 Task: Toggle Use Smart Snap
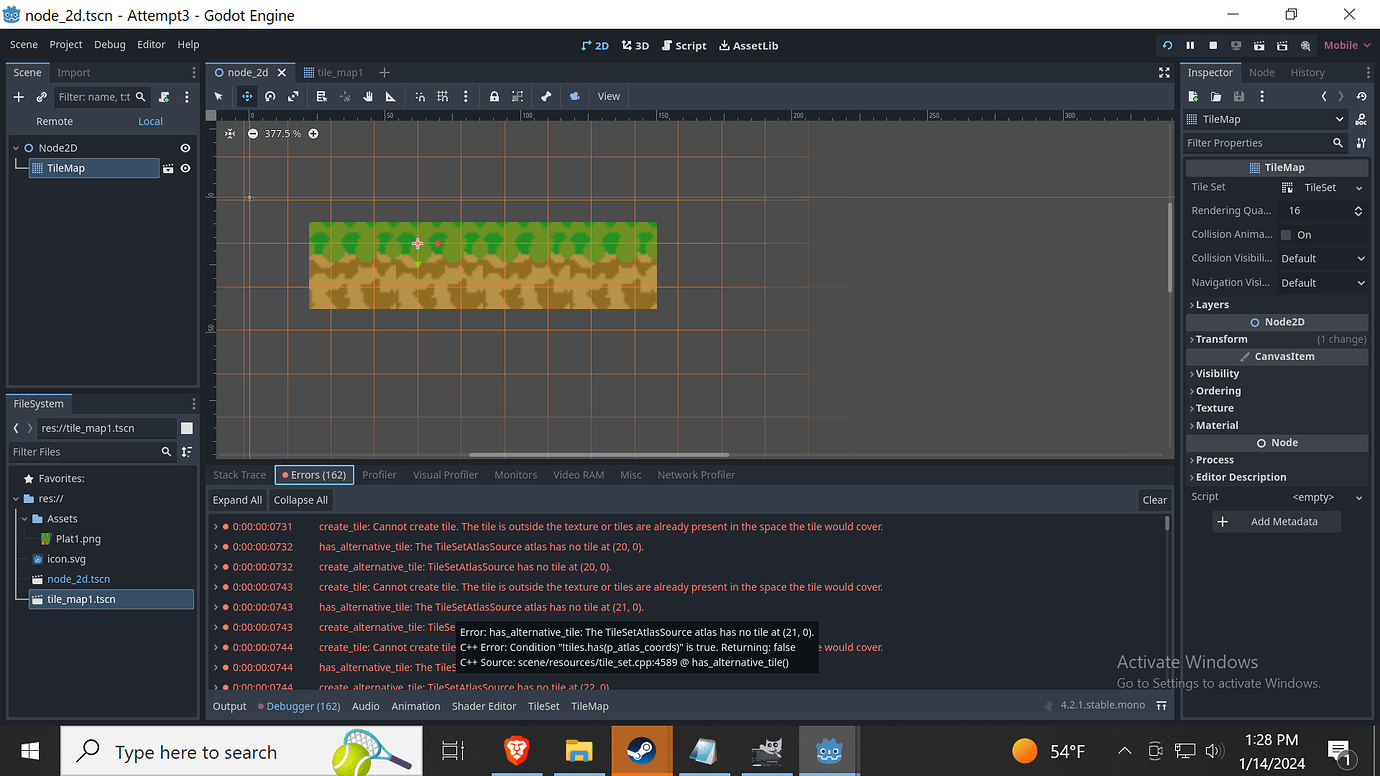(x=420, y=96)
